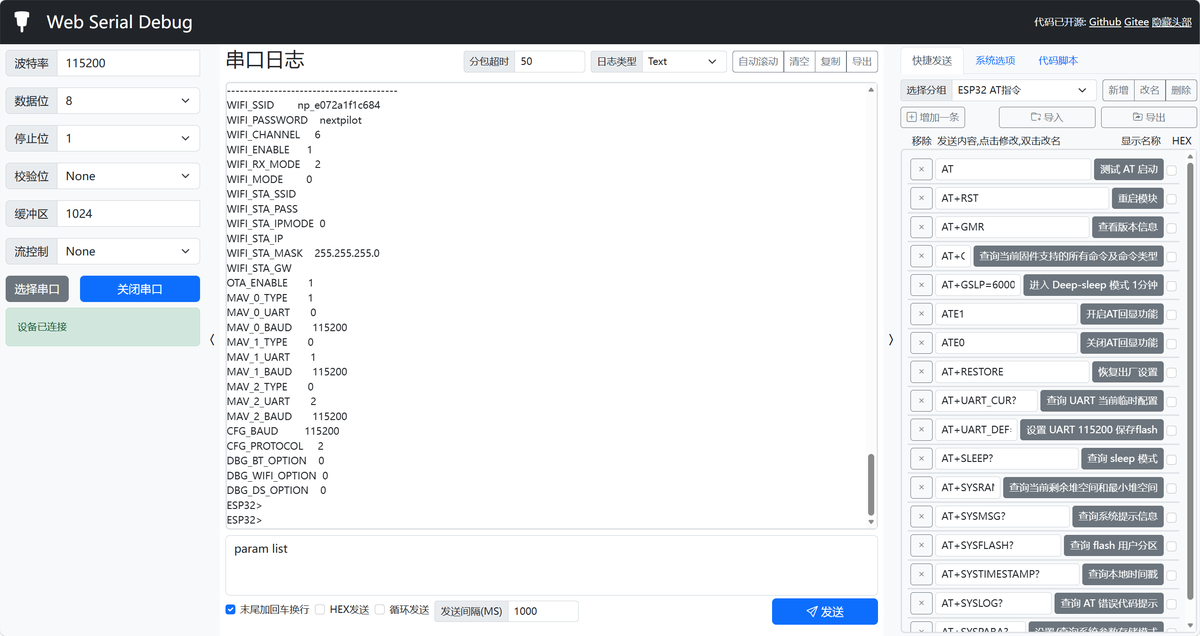This screenshot has width=1200, height=636.
Task: Click 删除 to delete the group
Action: pyautogui.click(x=1181, y=90)
